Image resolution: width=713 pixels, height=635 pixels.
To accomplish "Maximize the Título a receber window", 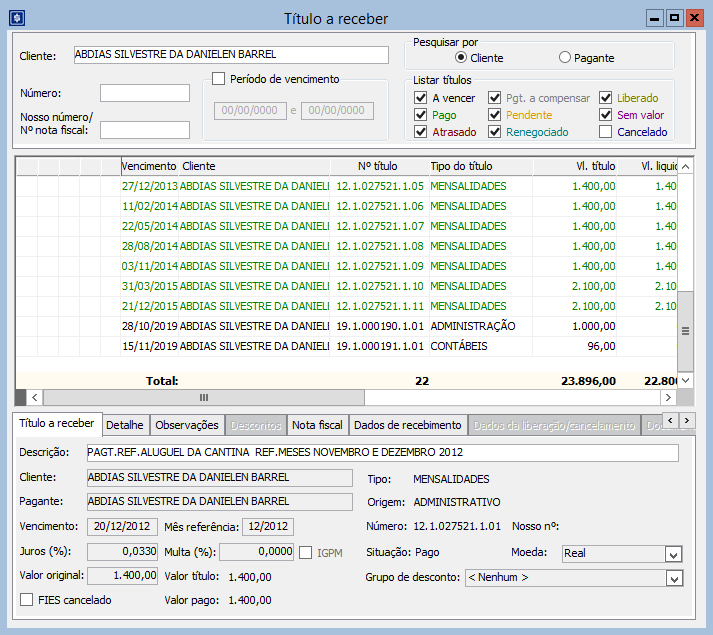I will tap(674, 18).
